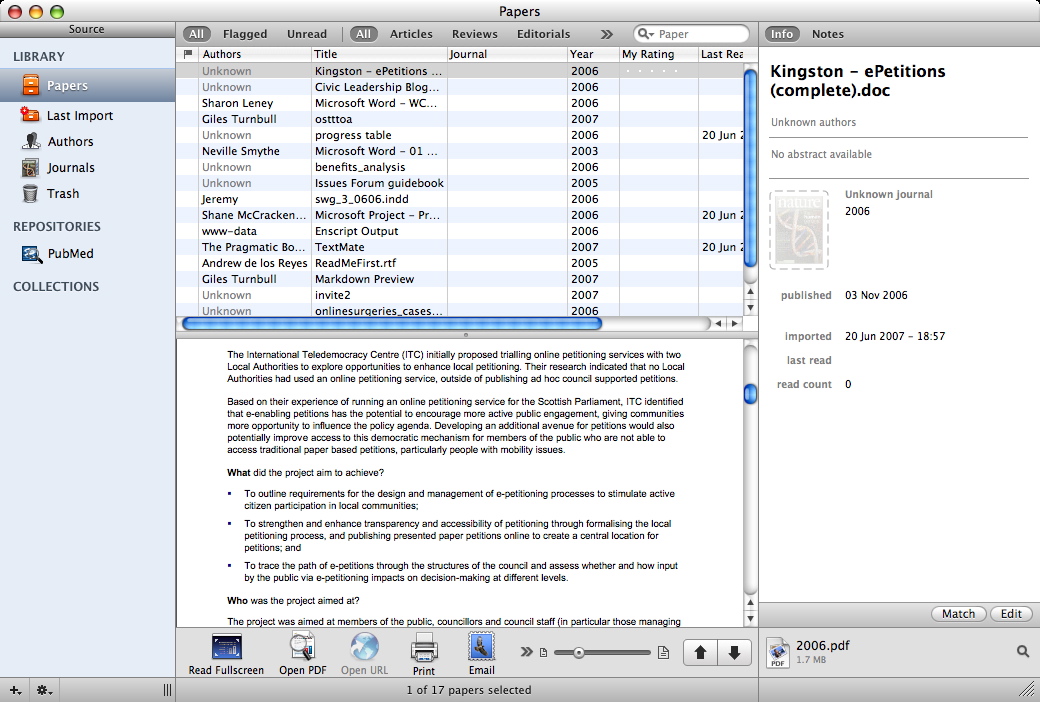Select the ReadMeFirst.rtf row
The image size is (1040, 702).
click(460, 263)
